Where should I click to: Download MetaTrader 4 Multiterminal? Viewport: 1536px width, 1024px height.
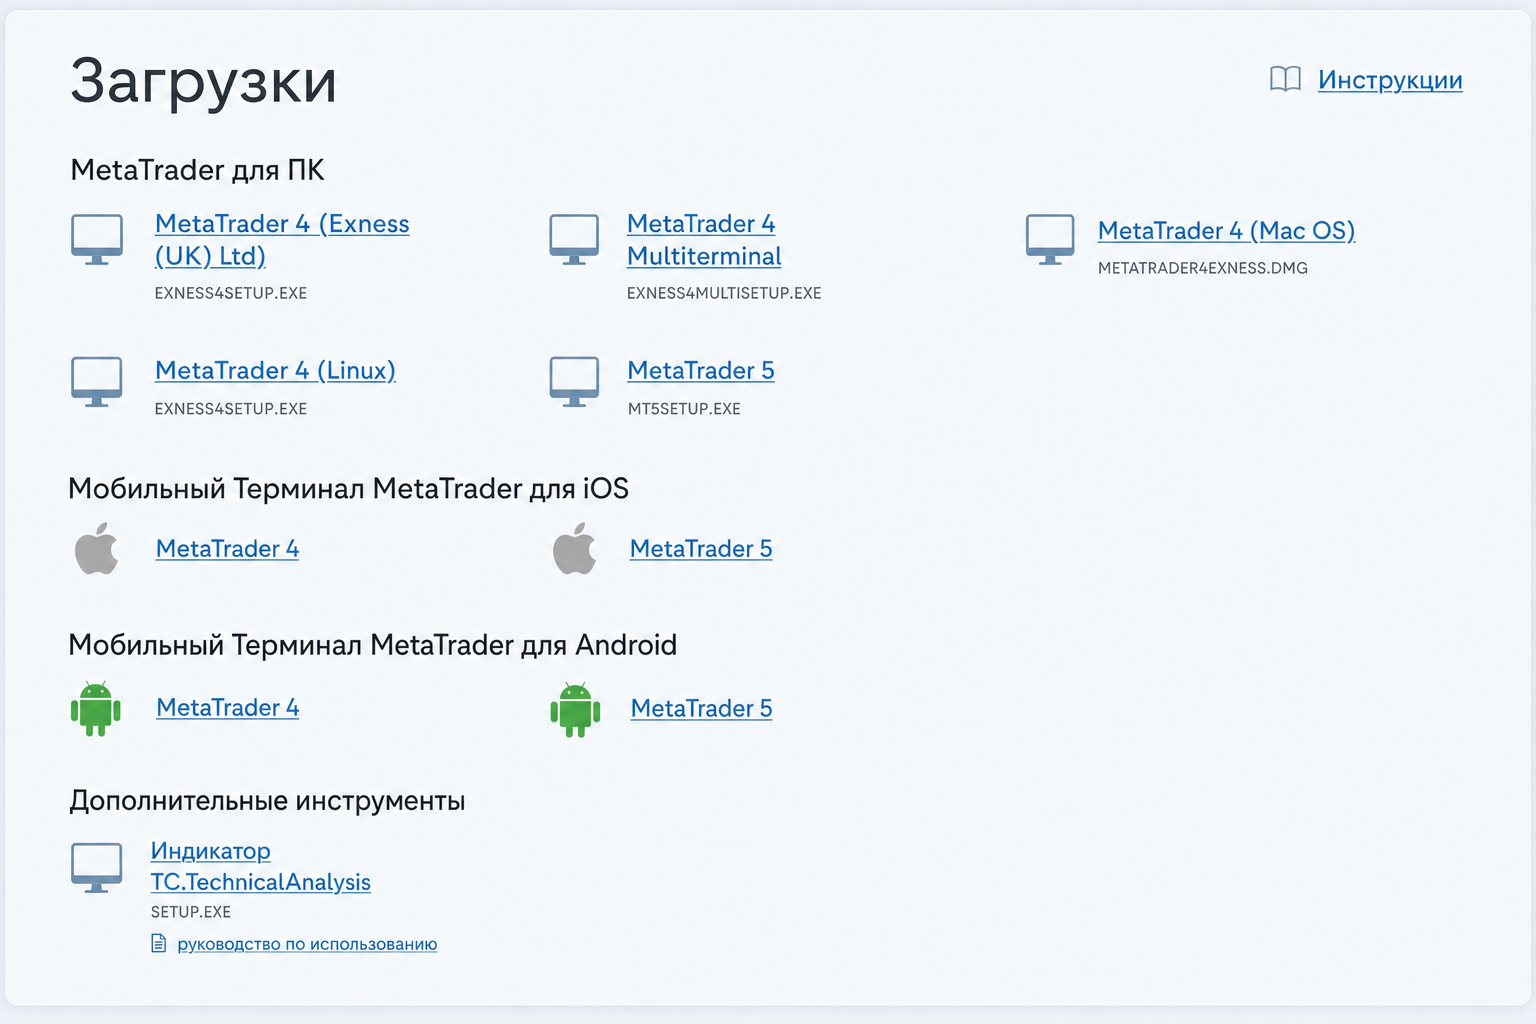[x=704, y=240]
